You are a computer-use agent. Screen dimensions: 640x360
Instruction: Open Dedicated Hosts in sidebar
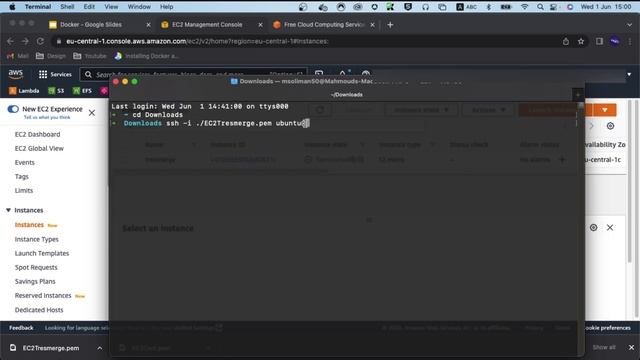(x=39, y=310)
